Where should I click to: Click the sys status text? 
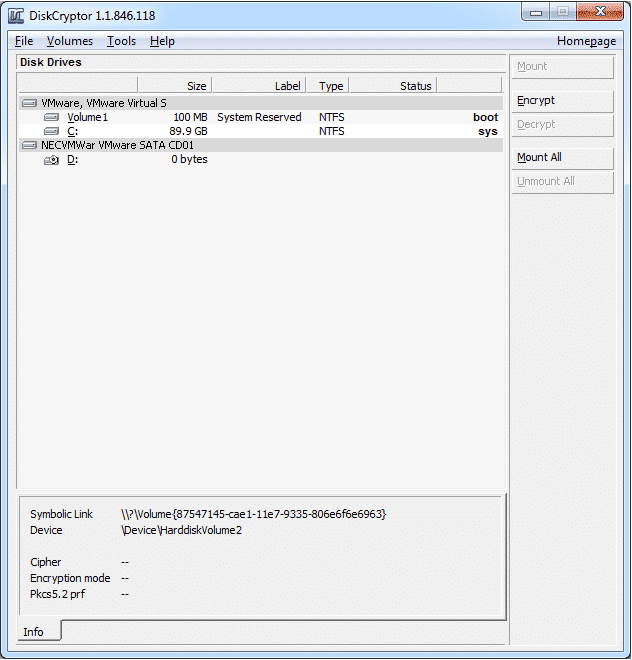tap(488, 132)
